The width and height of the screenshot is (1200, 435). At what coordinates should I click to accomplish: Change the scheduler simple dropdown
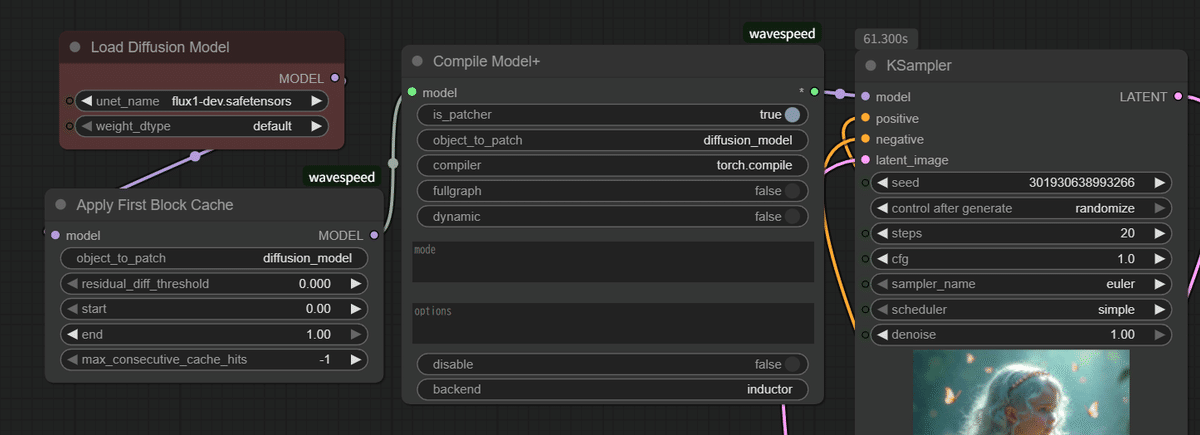pyautogui.click(x=1015, y=310)
